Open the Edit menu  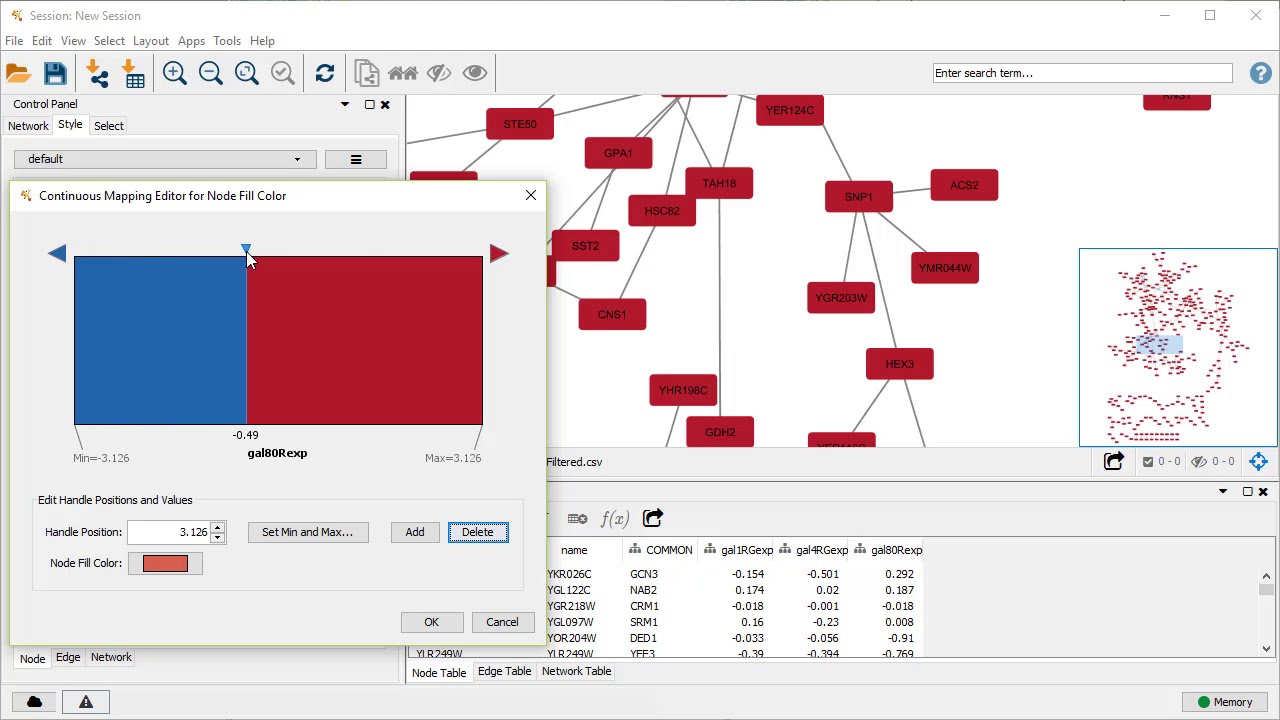coord(42,41)
